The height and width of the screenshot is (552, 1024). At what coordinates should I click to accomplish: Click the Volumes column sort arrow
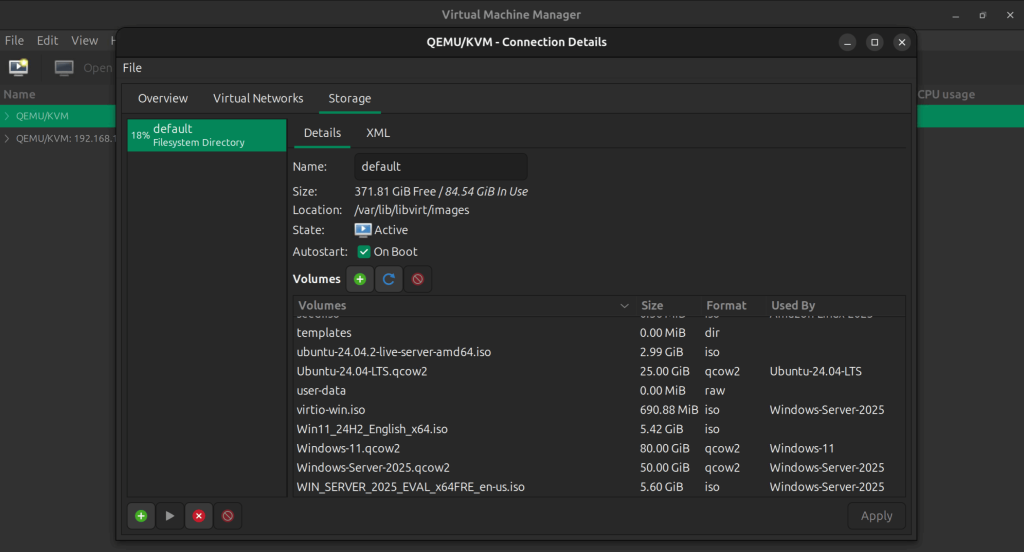click(624, 306)
